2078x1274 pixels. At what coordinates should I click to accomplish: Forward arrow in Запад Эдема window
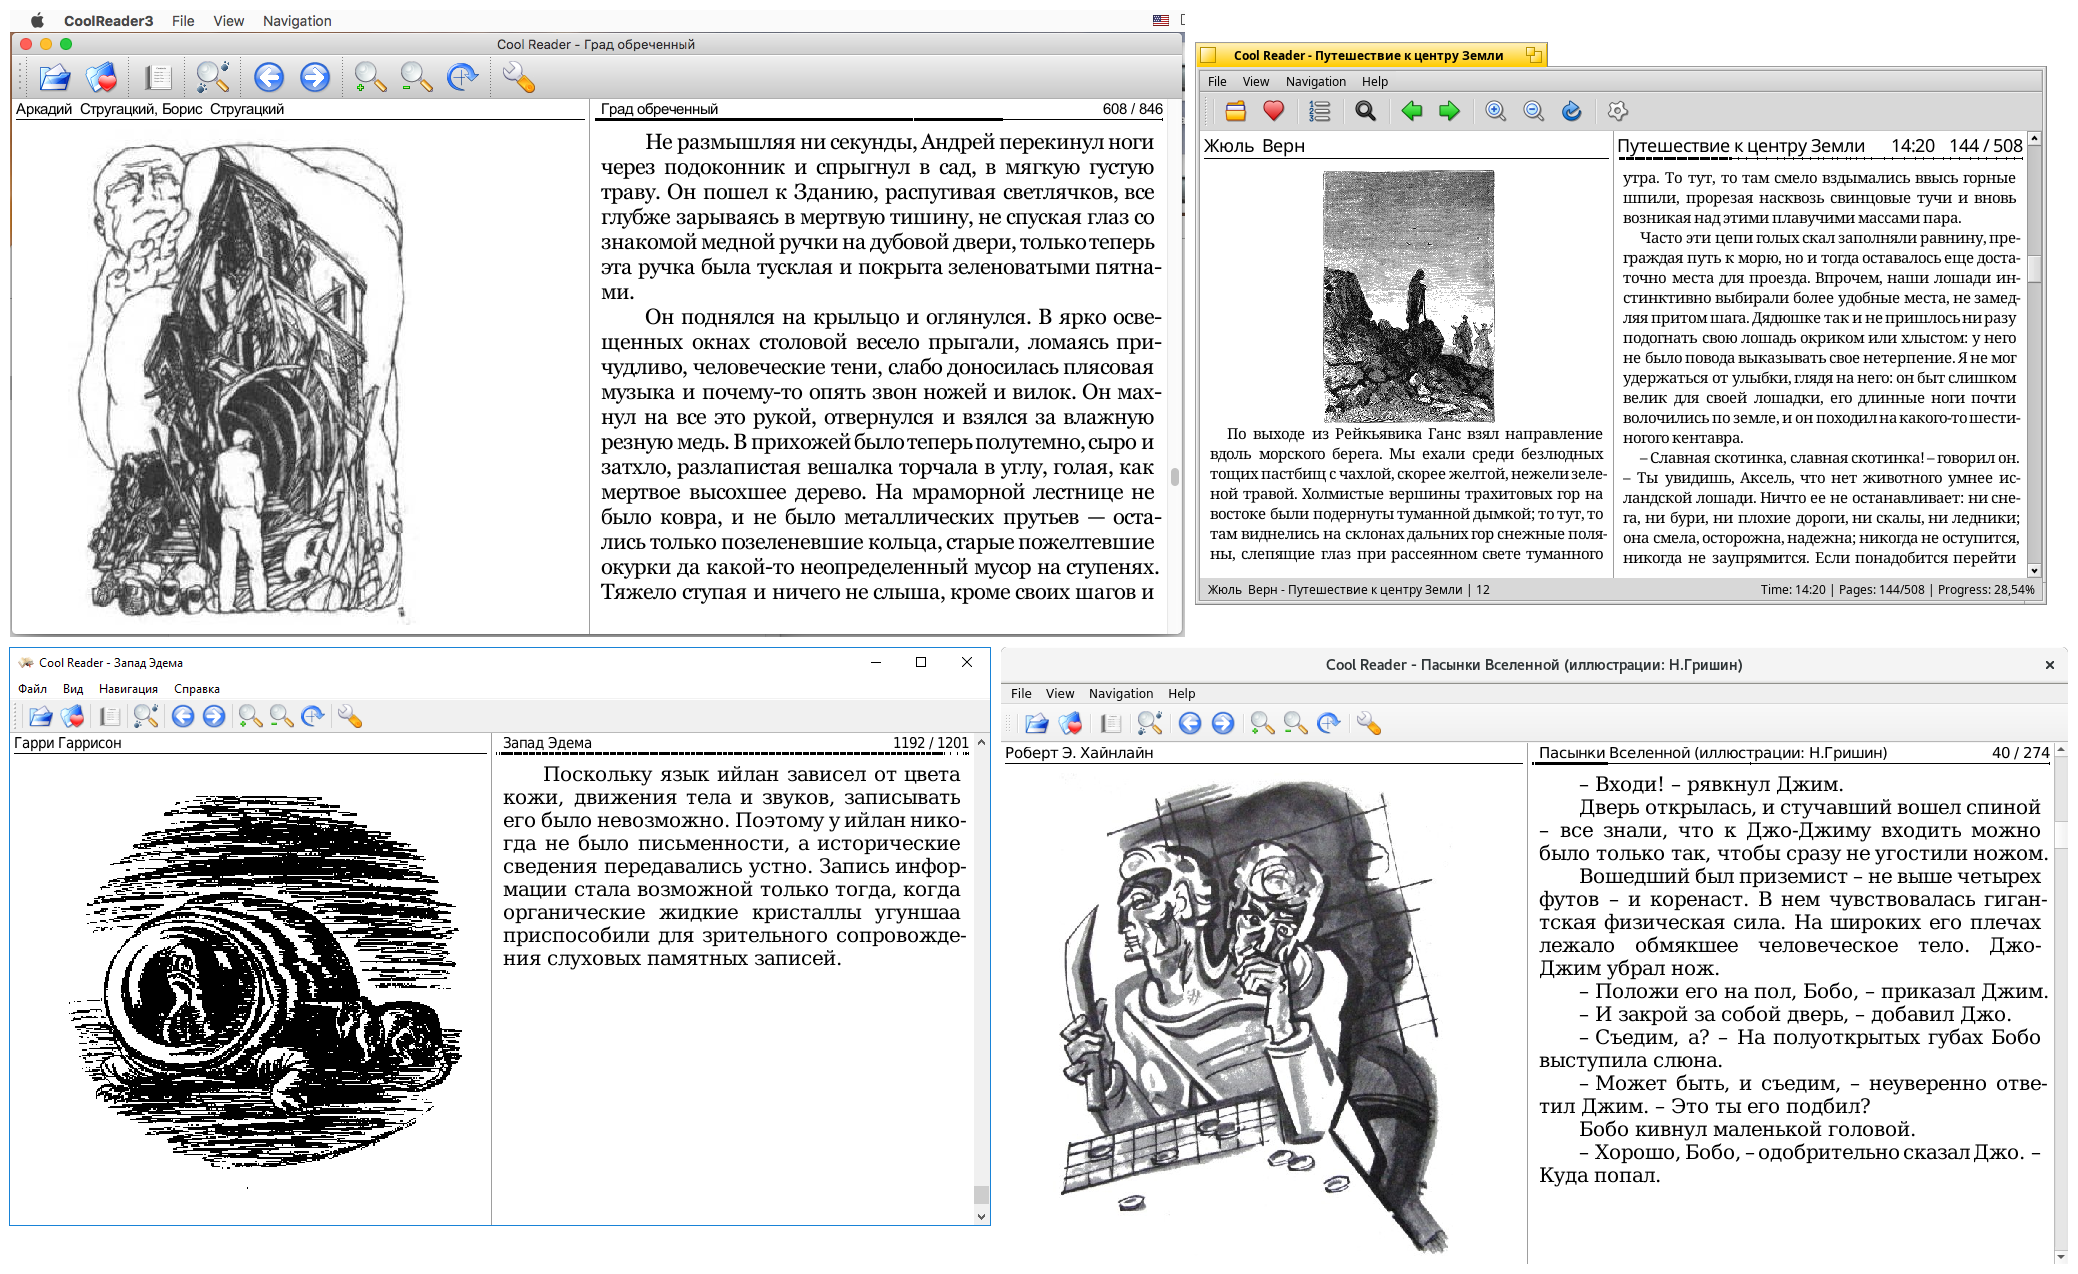pyautogui.click(x=214, y=716)
